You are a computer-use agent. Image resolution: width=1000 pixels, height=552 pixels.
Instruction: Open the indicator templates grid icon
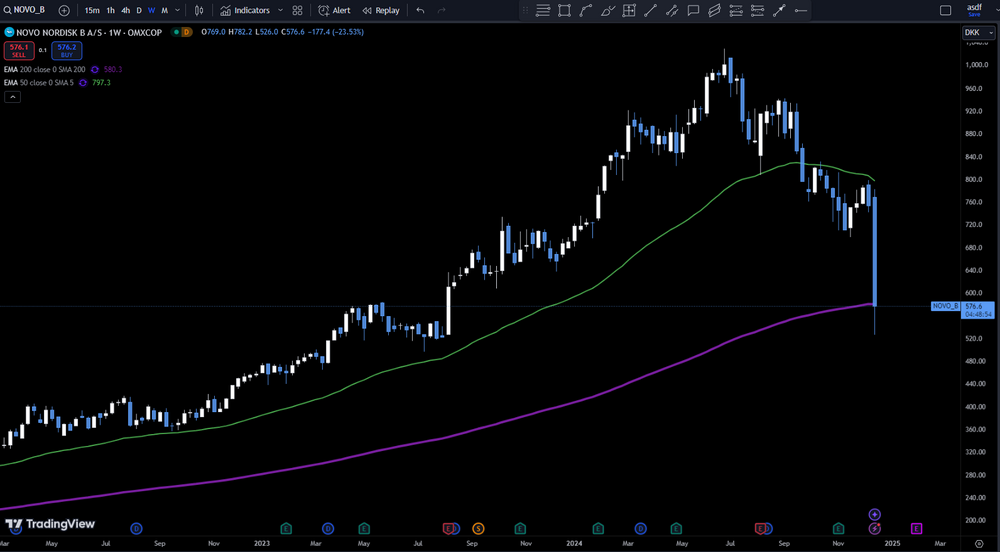[297, 10]
